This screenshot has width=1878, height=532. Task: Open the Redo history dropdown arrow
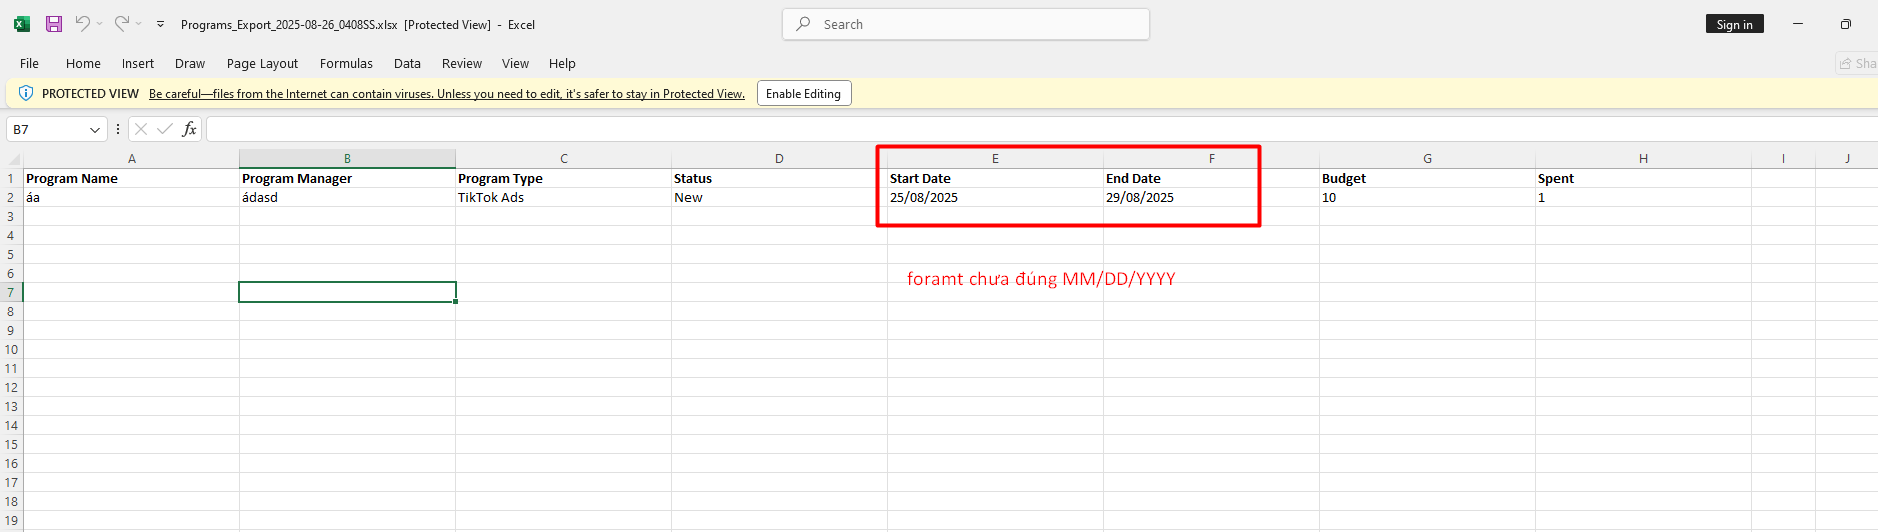pyautogui.click(x=139, y=24)
